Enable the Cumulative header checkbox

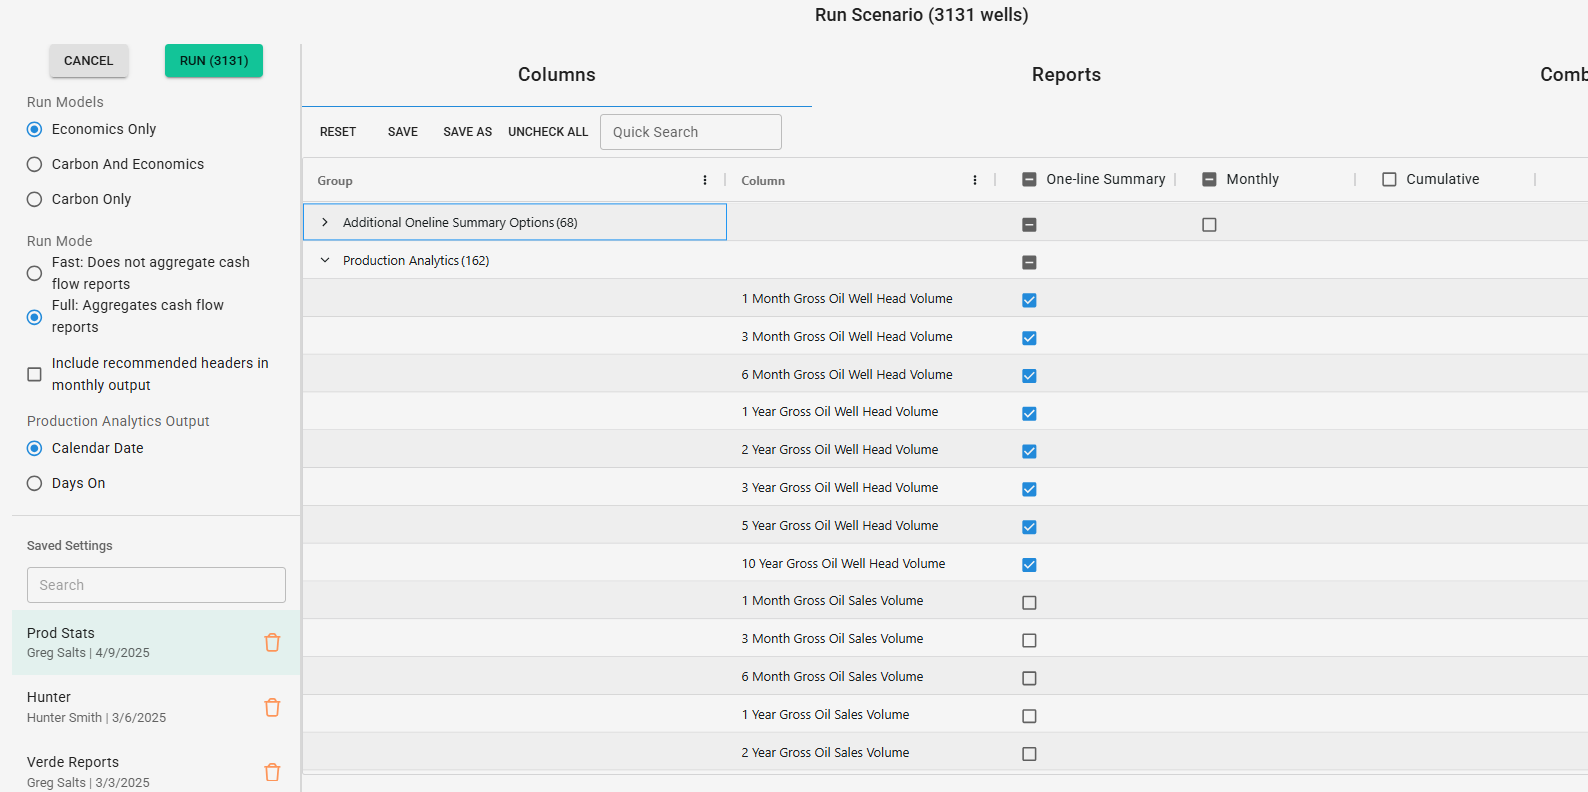click(x=1389, y=180)
